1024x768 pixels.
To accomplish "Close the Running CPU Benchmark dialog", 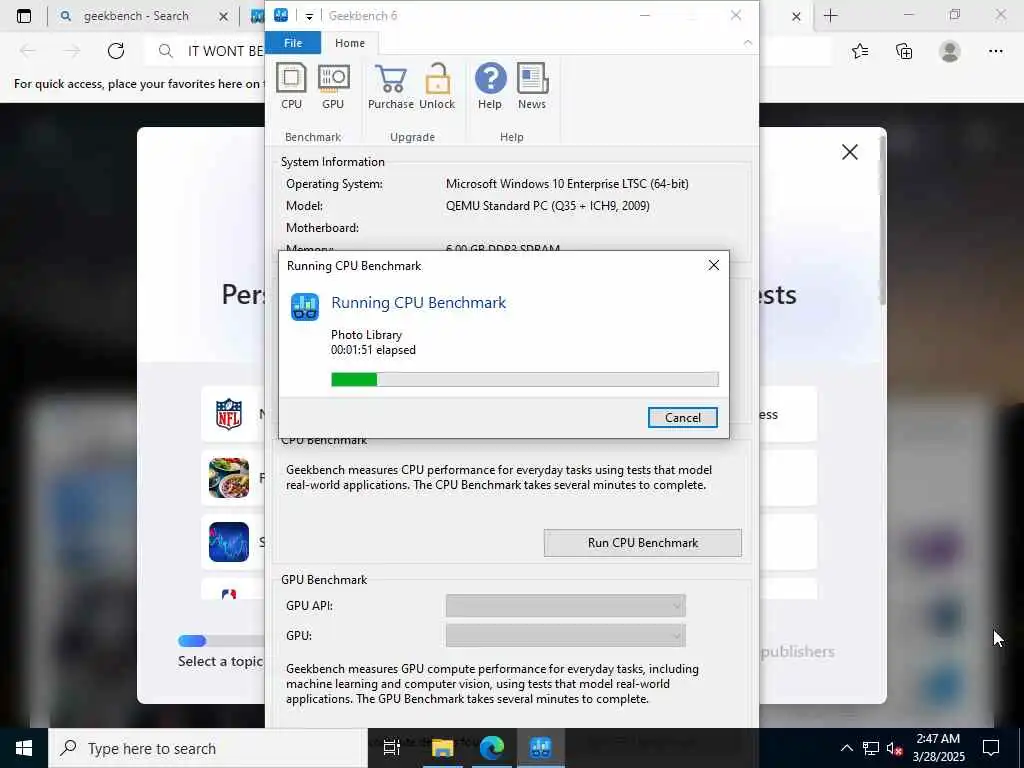I will [714, 265].
